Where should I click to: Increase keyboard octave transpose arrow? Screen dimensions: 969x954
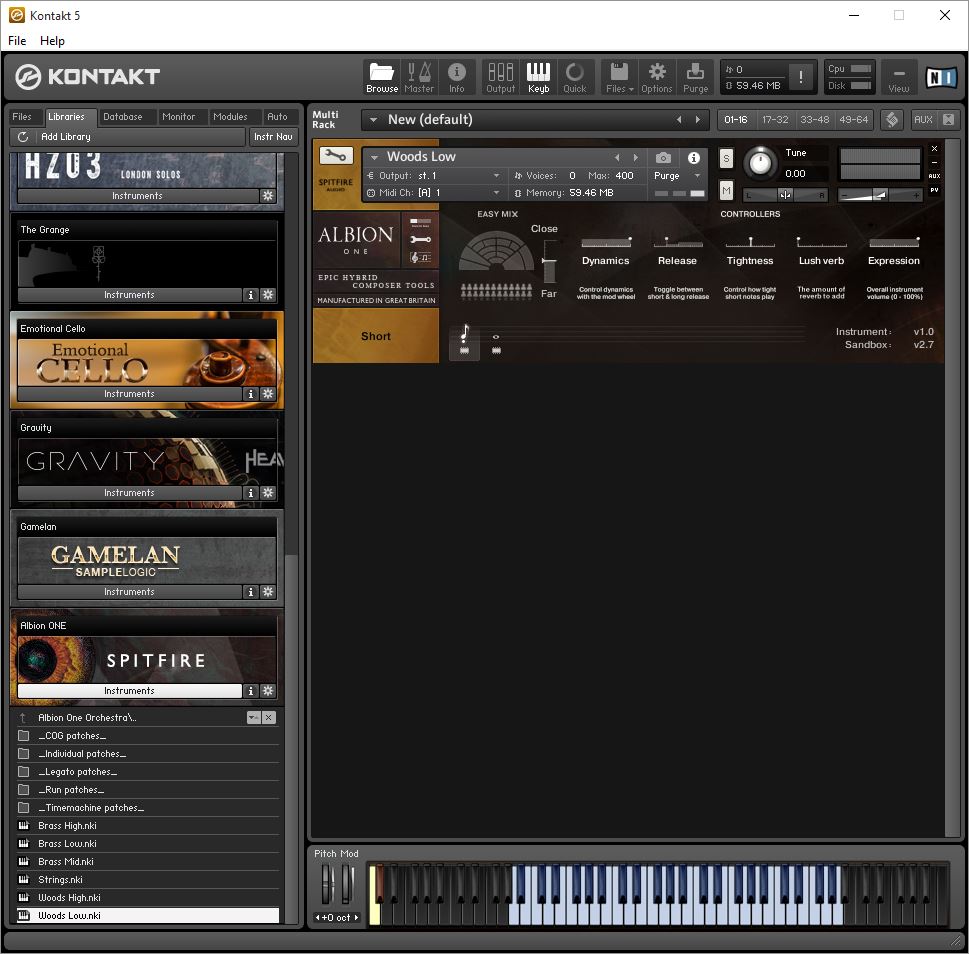[x=356, y=918]
